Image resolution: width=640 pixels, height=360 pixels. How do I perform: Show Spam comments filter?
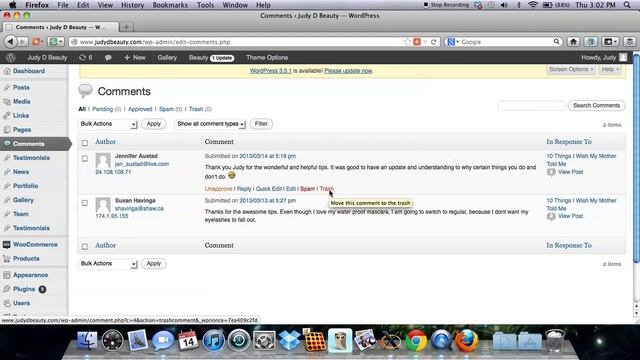[x=166, y=109]
